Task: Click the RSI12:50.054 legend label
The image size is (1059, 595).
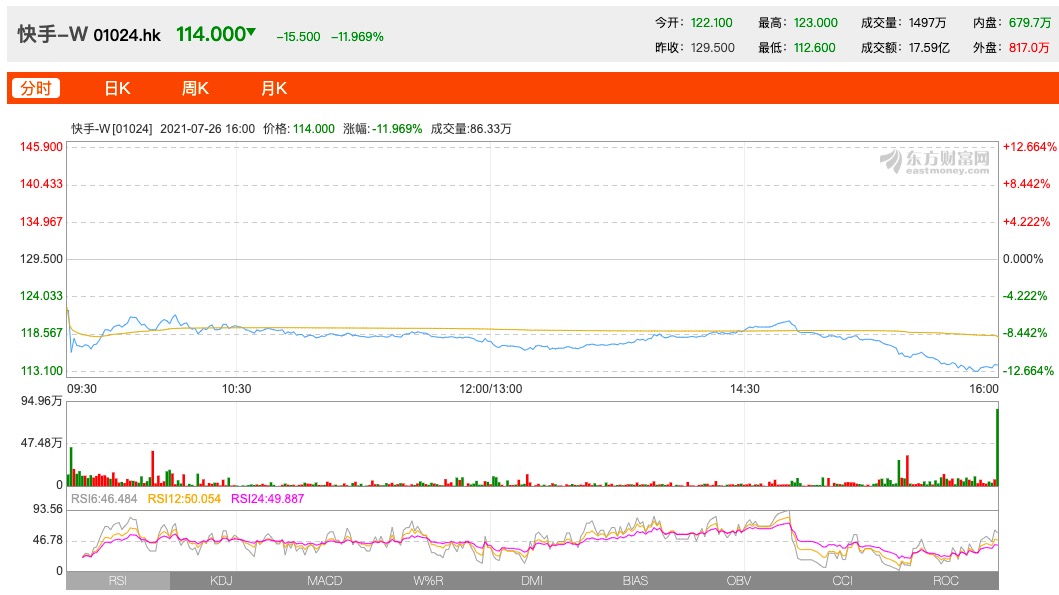Action: tap(184, 499)
